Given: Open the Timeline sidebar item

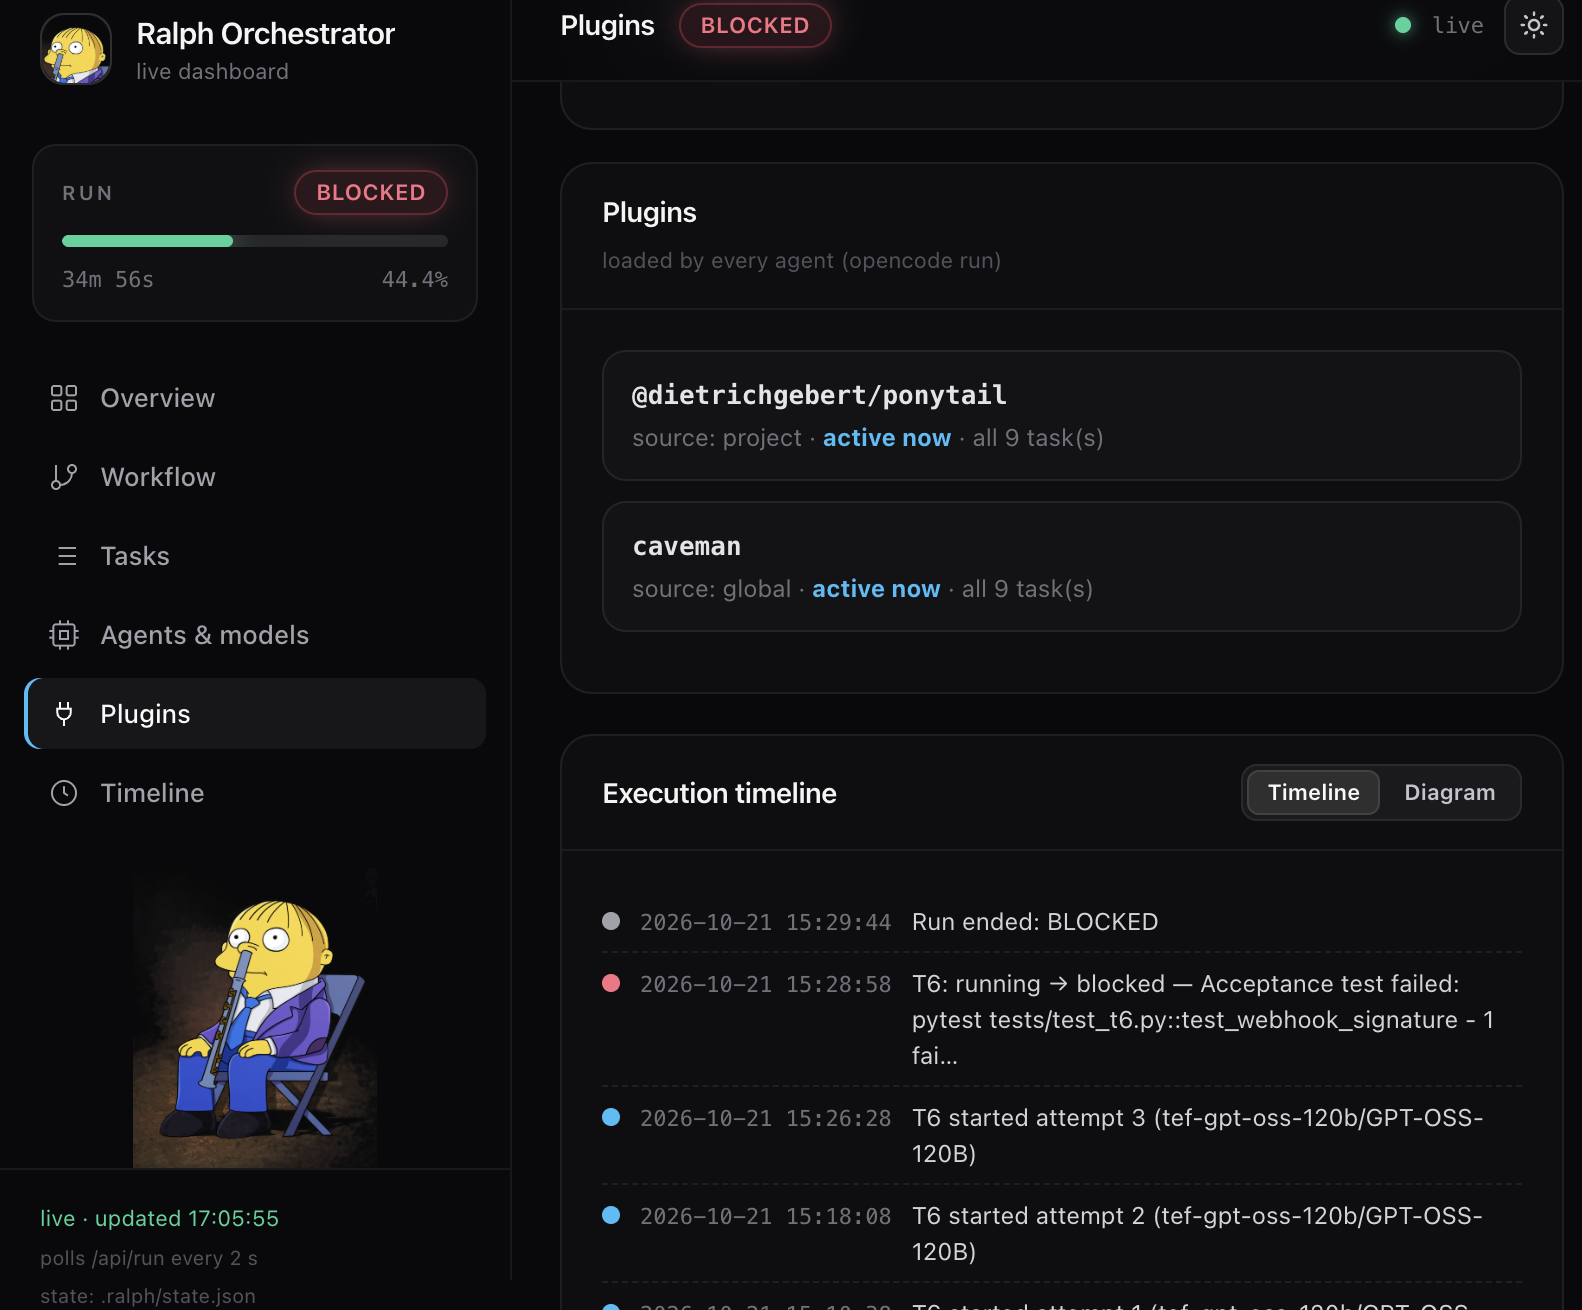Looking at the screenshot, I should point(255,793).
